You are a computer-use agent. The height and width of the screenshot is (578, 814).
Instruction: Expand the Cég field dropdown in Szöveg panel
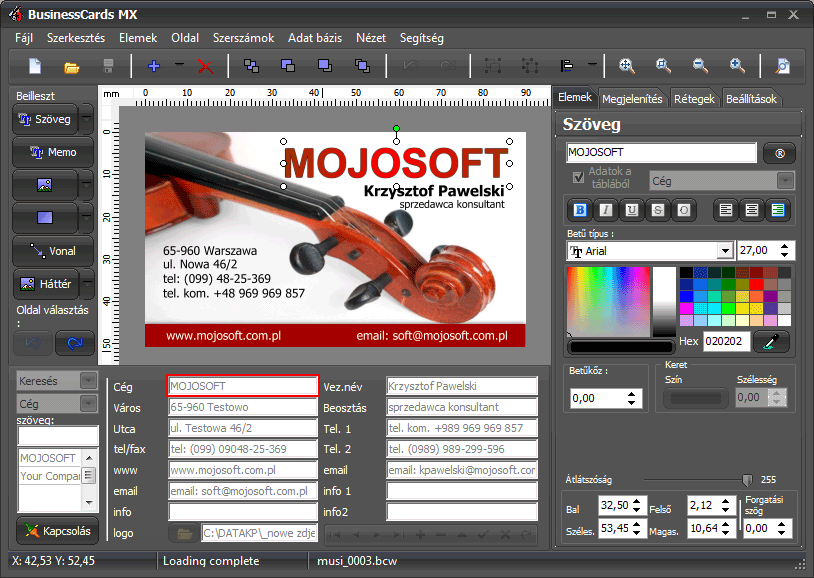click(785, 181)
